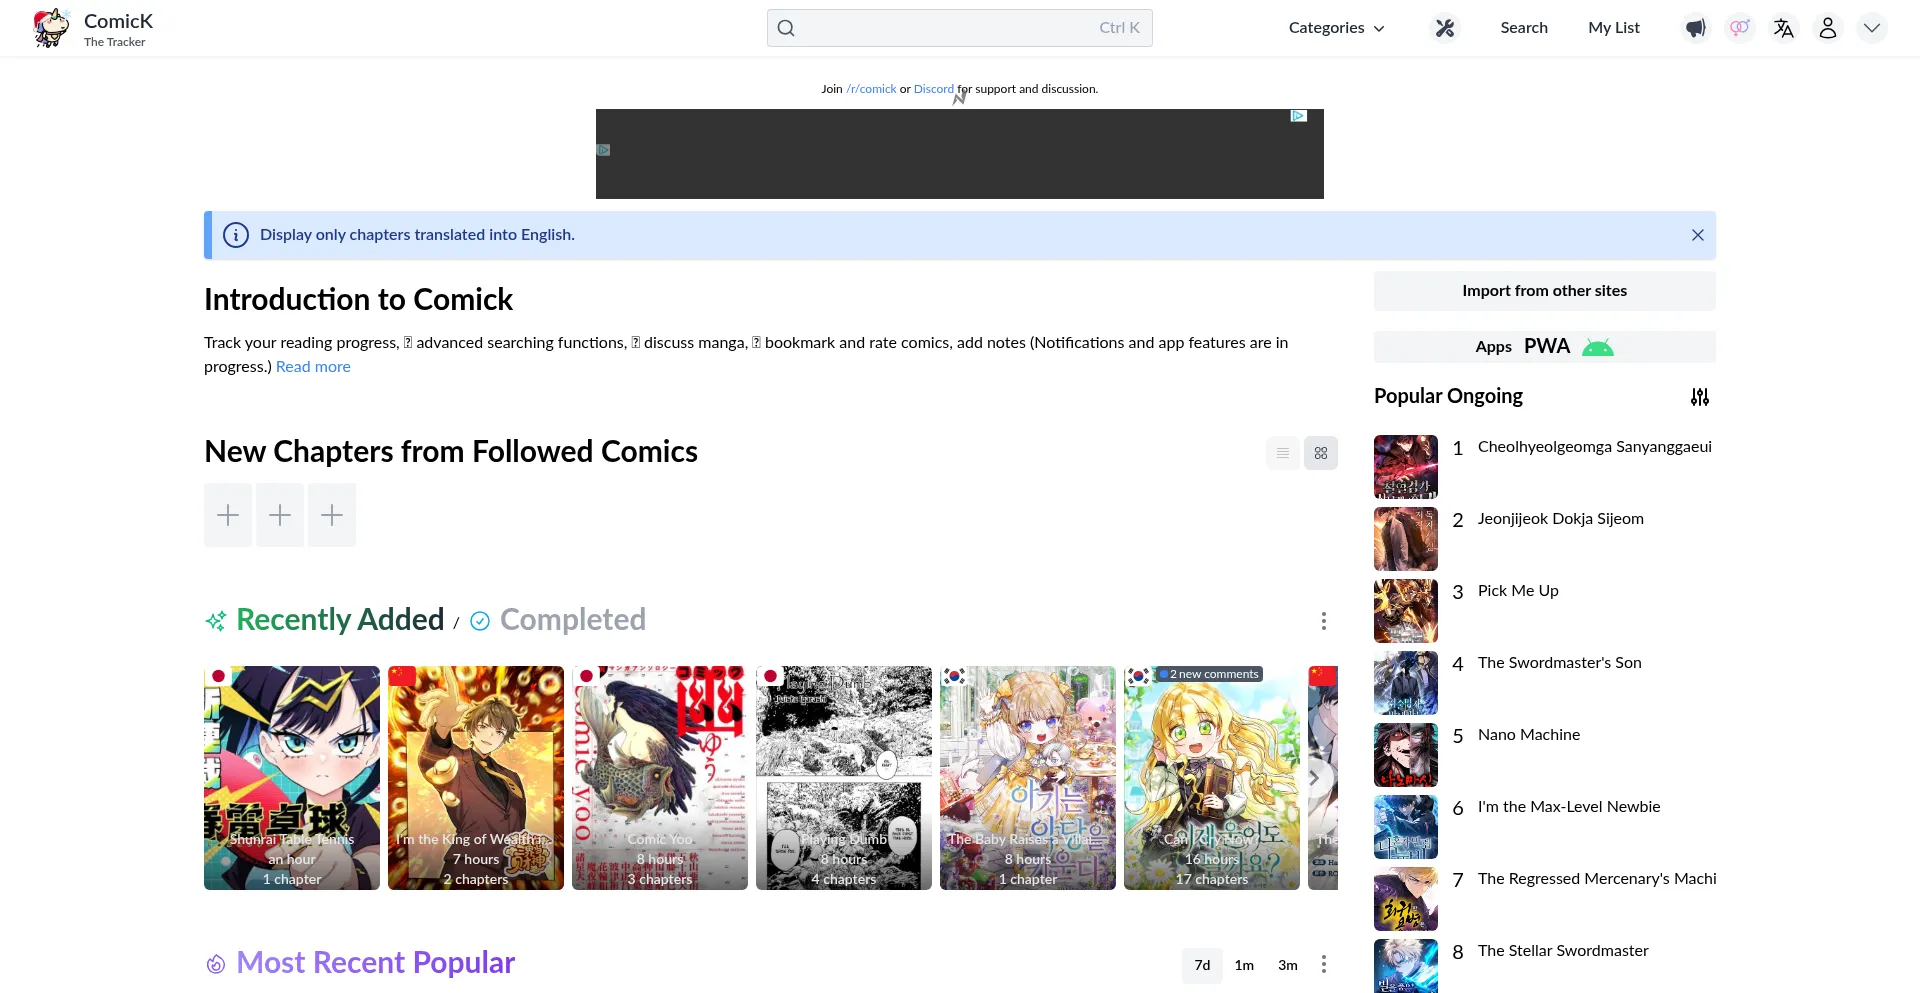Click the 2 new comments badge
The height and width of the screenshot is (993, 1920).
pyautogui.click(x=1210, y=674)
